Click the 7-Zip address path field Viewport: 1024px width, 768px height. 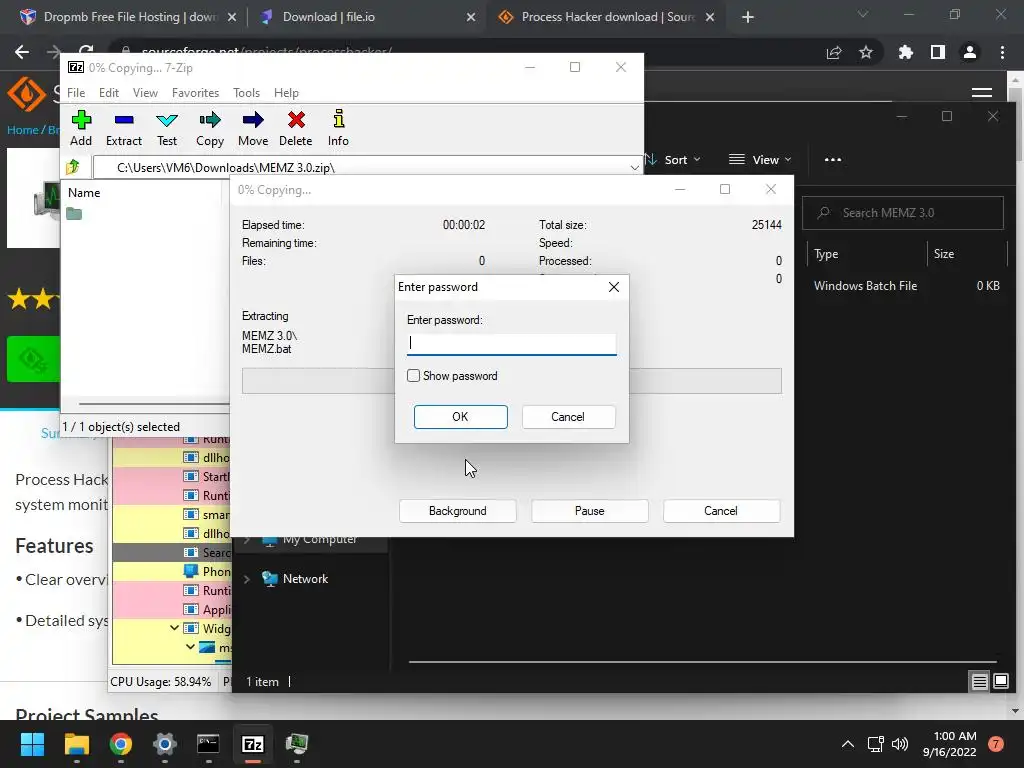click(x=362, y=168)
